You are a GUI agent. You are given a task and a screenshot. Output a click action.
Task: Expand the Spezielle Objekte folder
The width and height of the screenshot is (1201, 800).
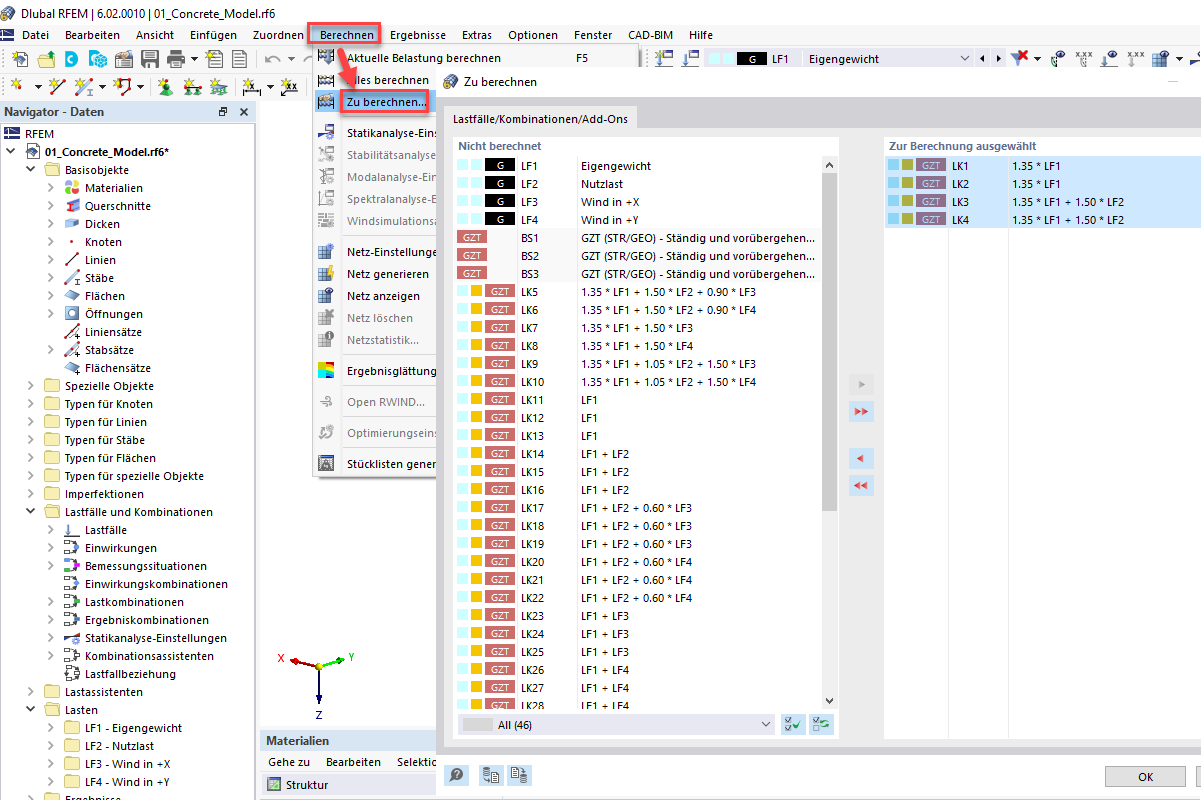click(x=31, y=386)
